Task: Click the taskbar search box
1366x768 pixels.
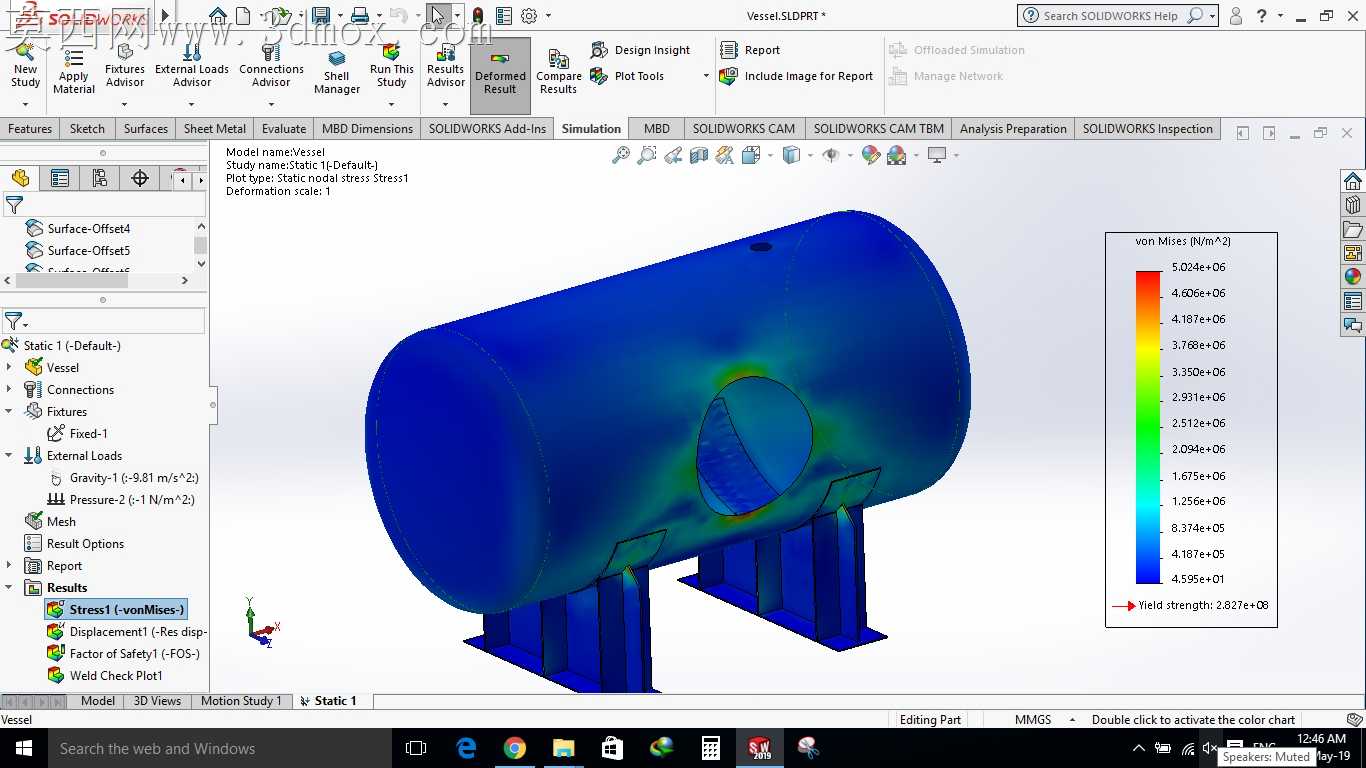Action: pyautogui.click(x=219, y=748)
